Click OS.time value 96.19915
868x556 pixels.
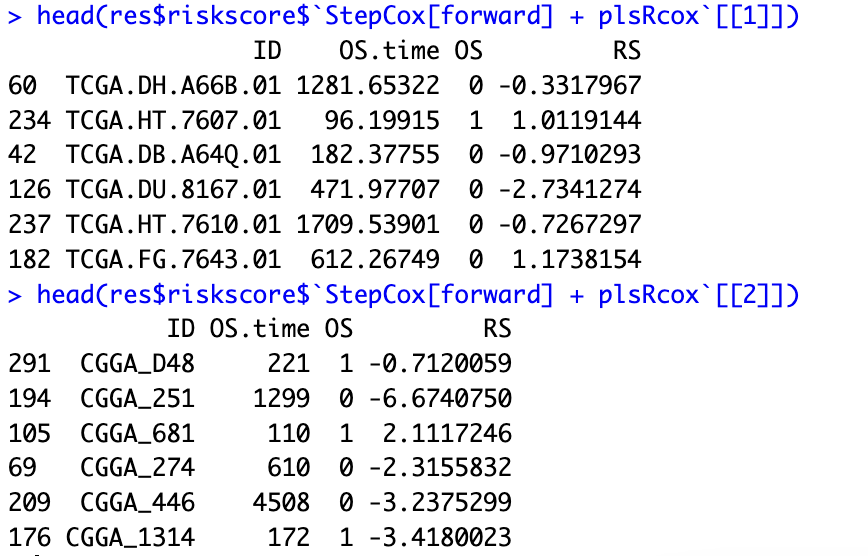382,121
